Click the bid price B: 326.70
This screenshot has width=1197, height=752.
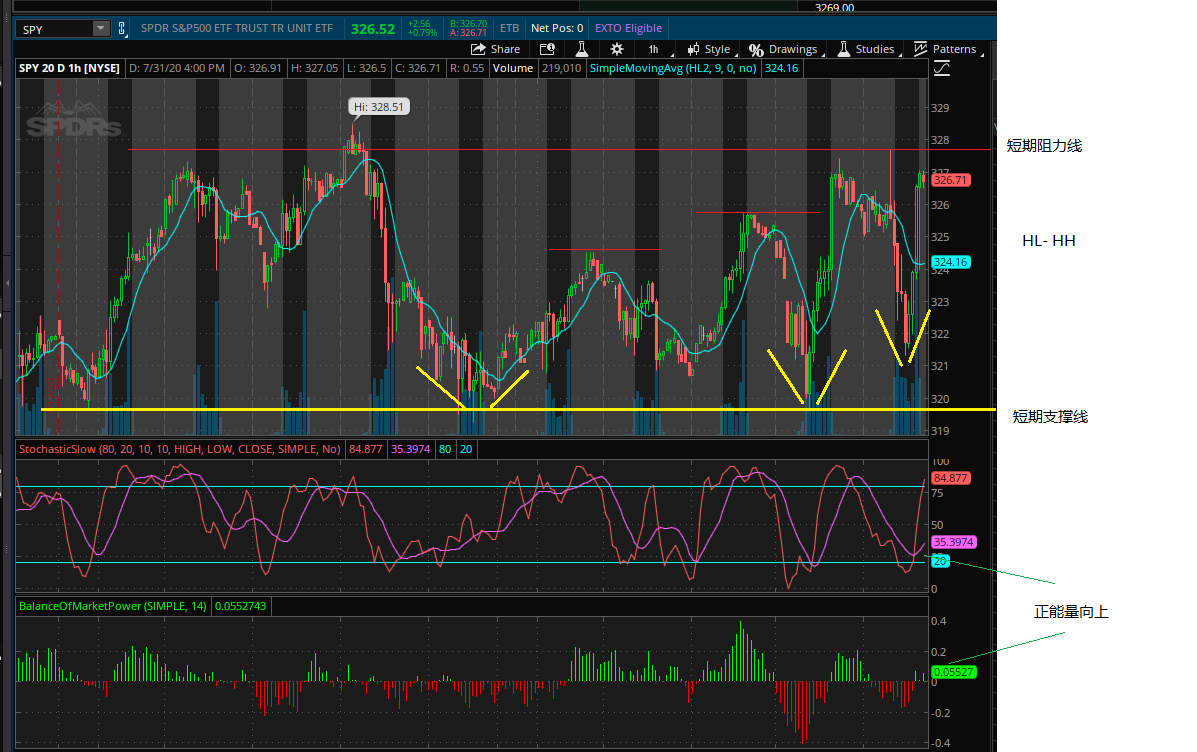[468, 24]
